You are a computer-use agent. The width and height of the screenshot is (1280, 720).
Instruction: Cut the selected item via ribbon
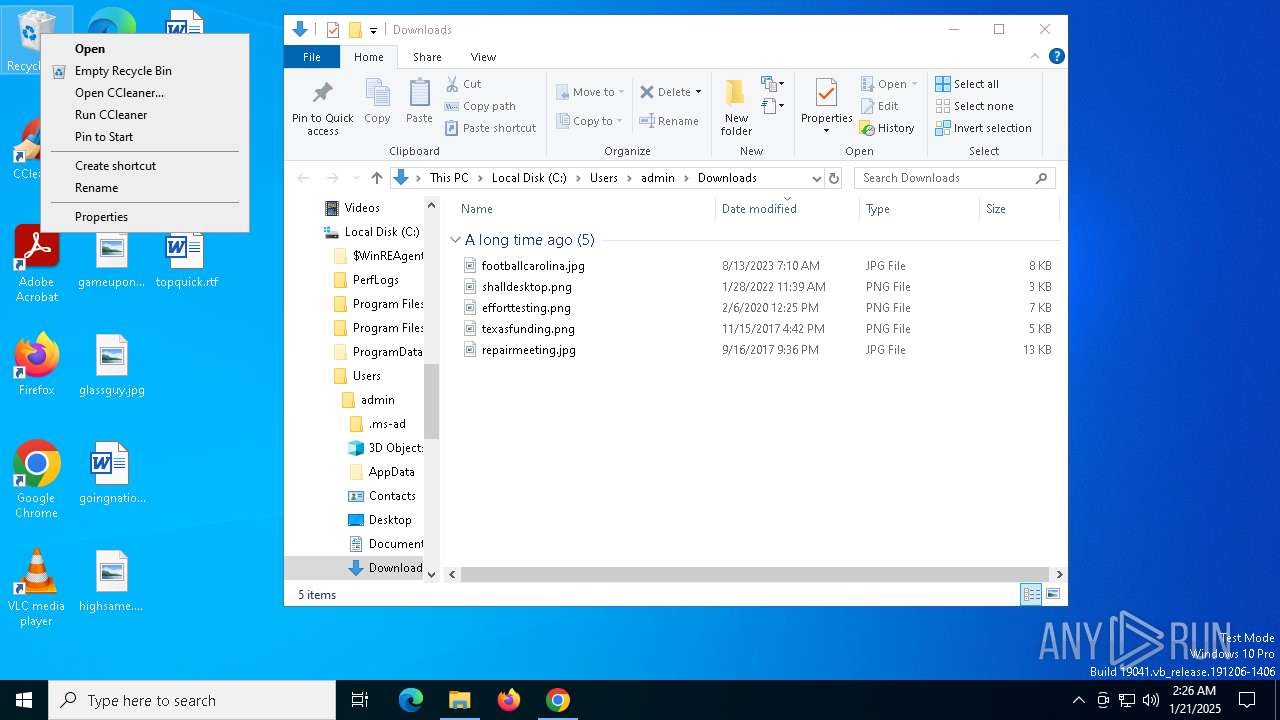coord(464,84)
